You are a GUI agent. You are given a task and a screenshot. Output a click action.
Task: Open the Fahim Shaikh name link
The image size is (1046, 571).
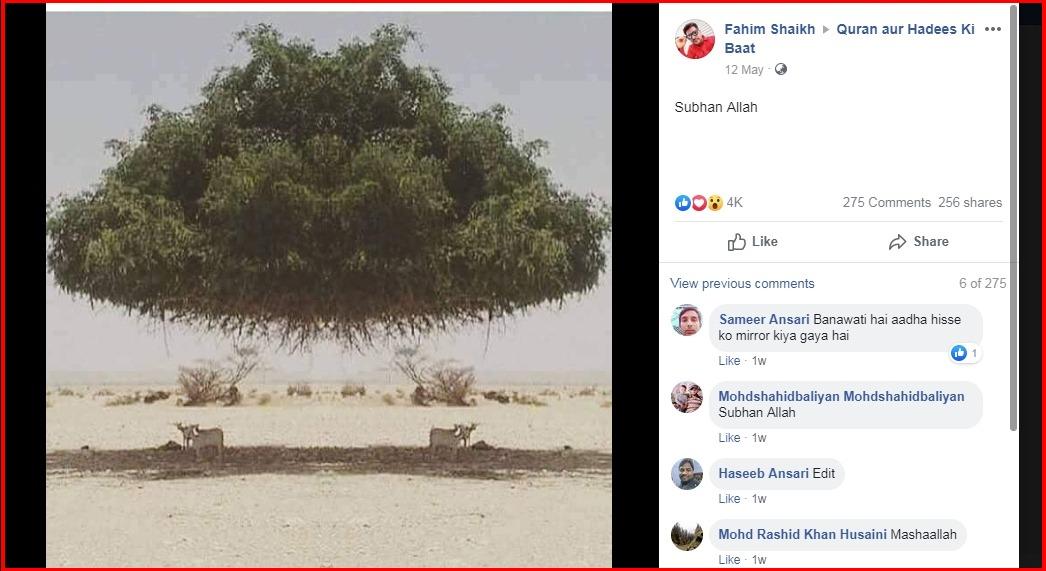(x=769, y=29)
